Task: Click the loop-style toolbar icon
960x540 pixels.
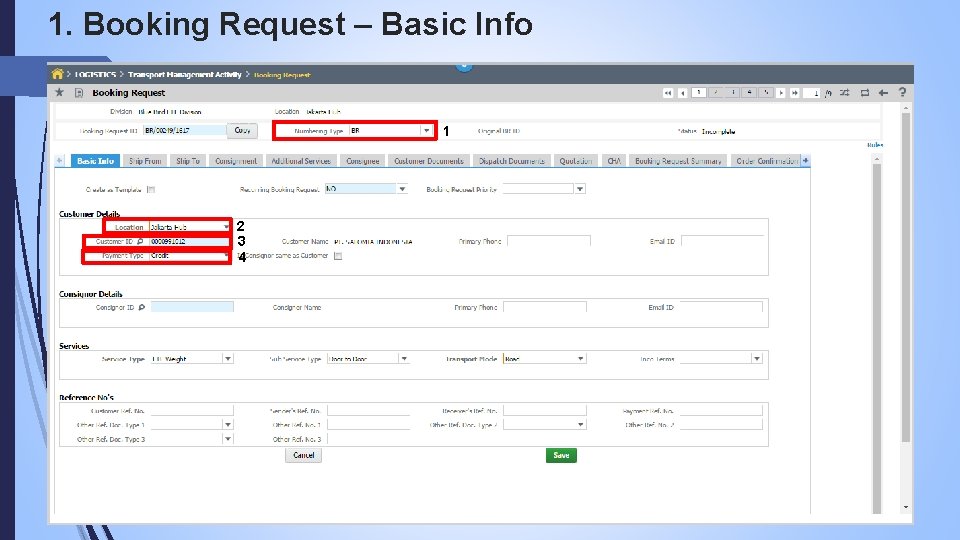Action: (x=864, y=93)
